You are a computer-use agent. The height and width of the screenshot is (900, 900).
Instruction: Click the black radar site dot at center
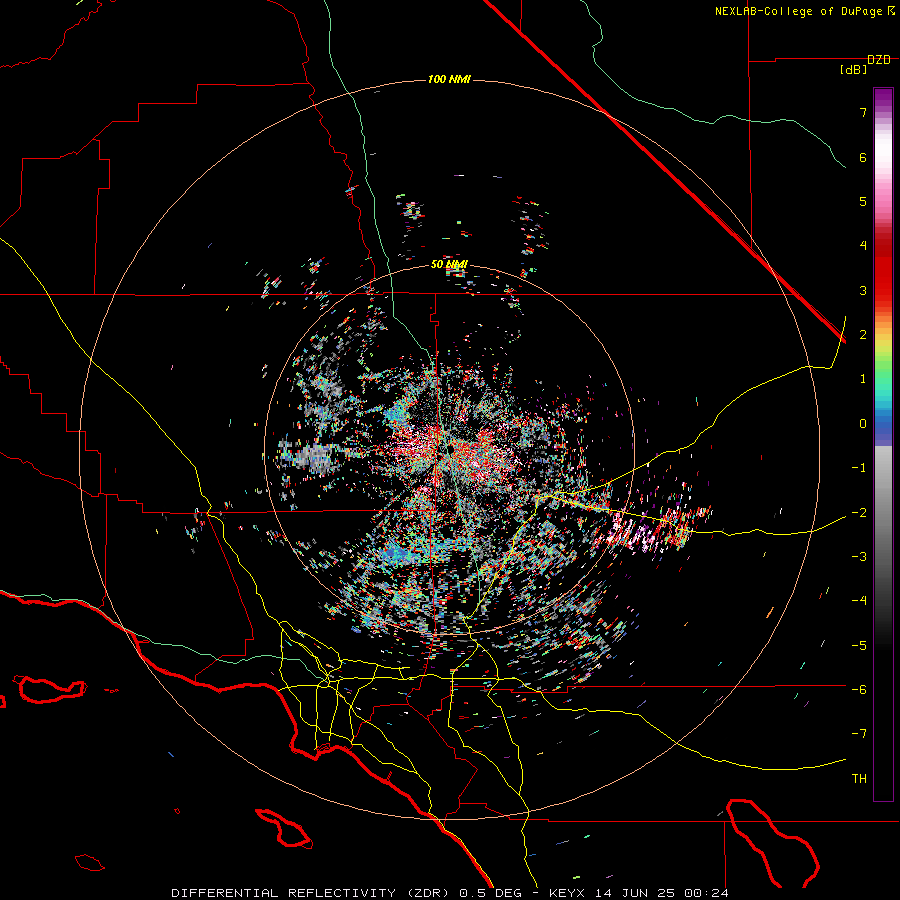(451, 448)
